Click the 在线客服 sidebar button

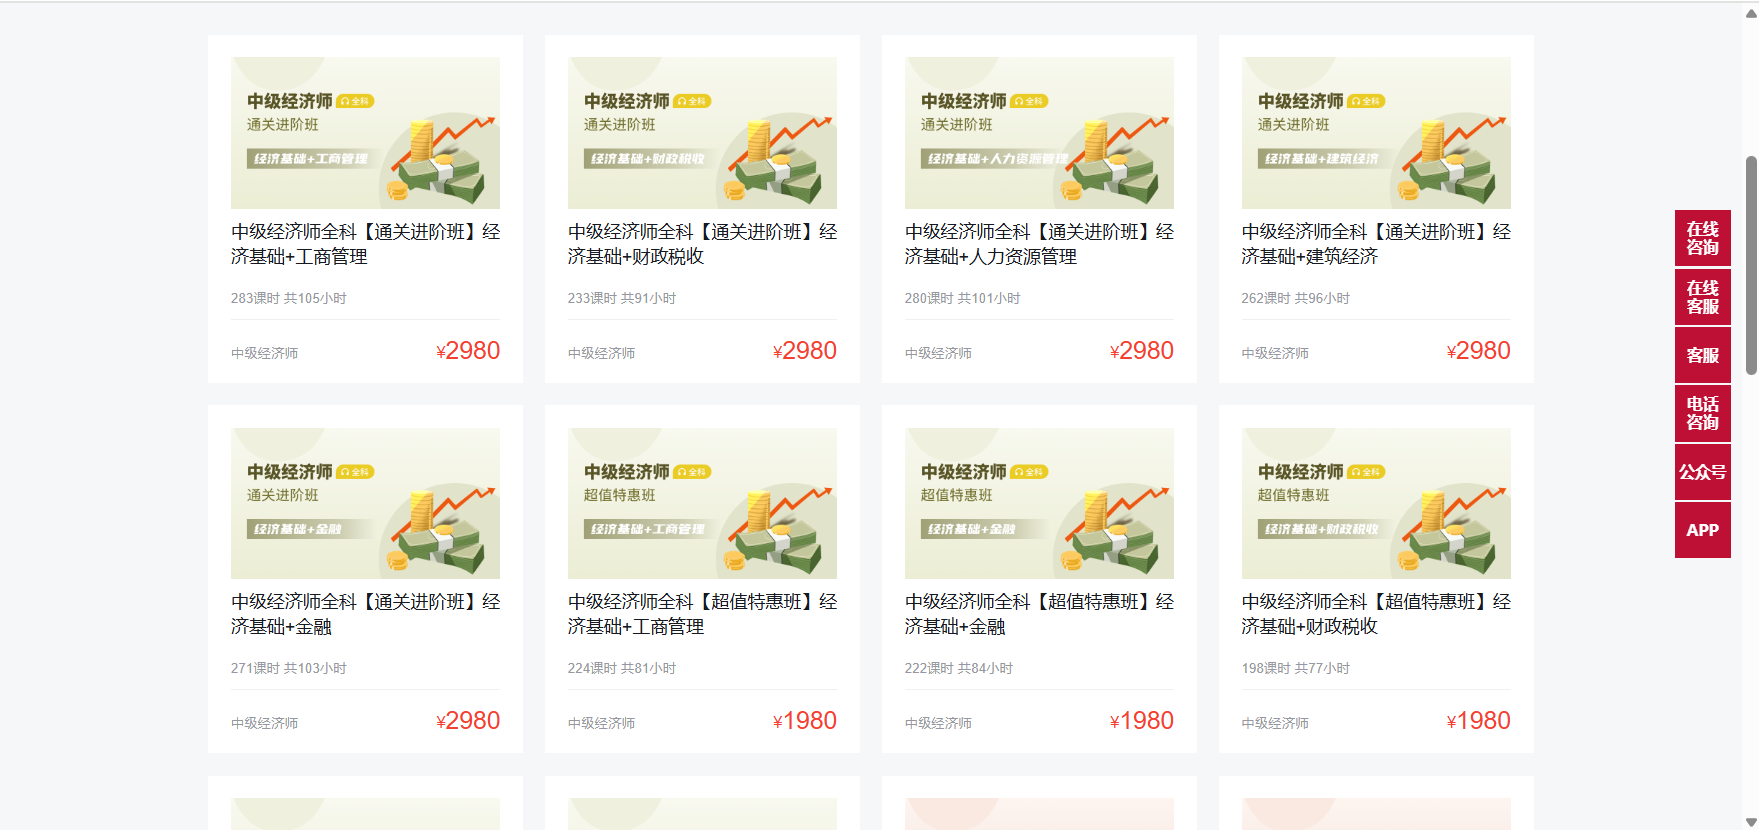click(x=1702, y=297)
